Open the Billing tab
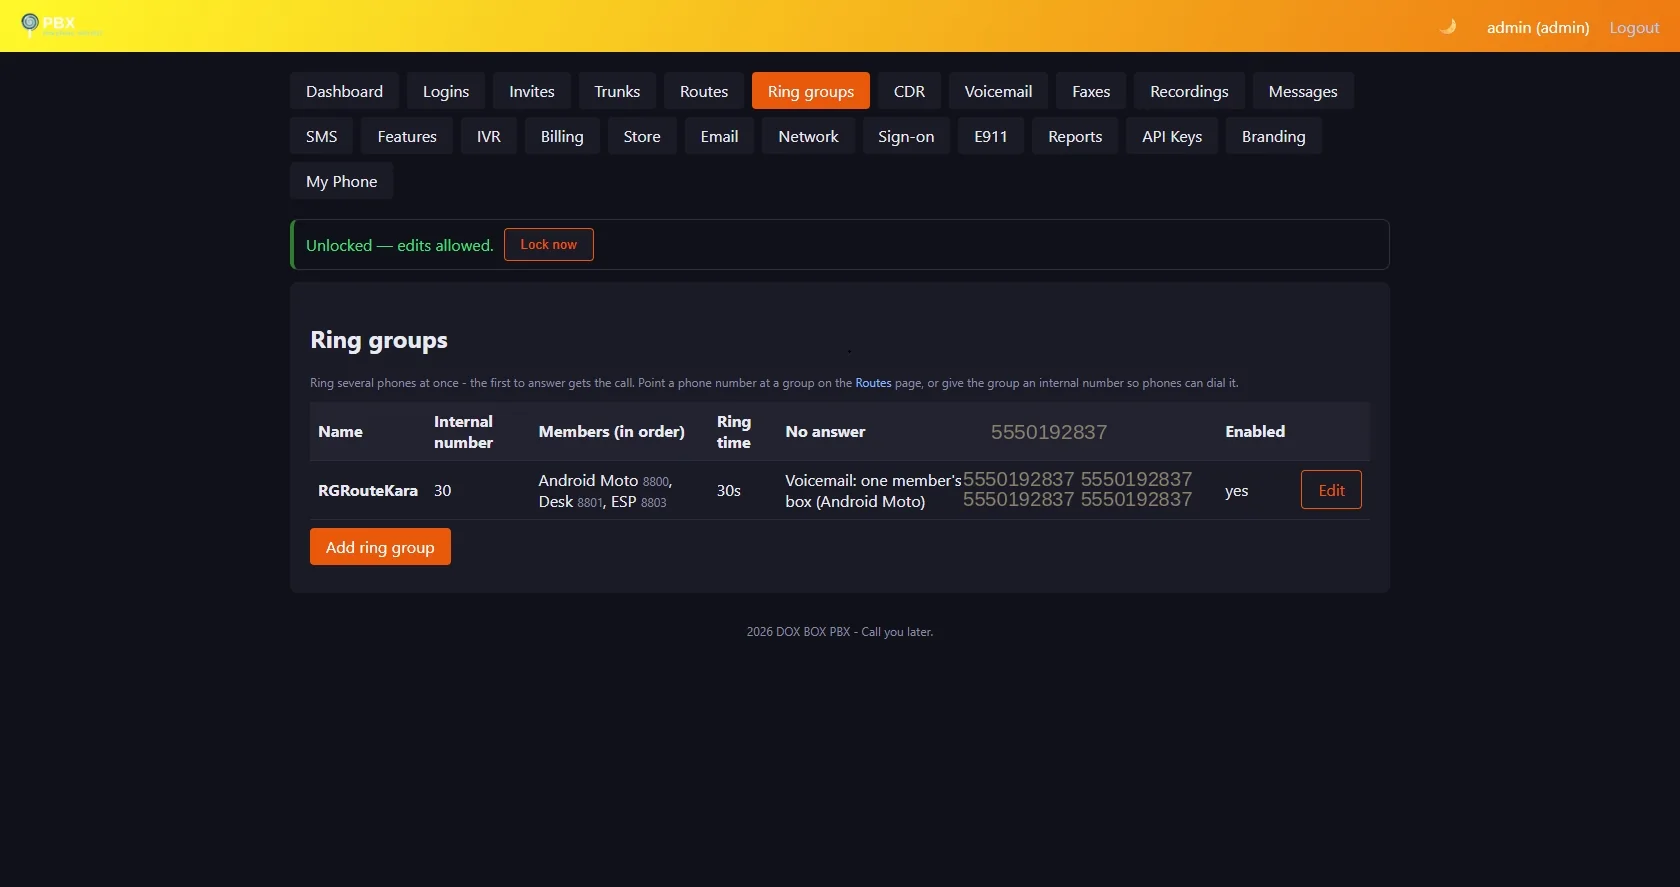 [562, 136]
